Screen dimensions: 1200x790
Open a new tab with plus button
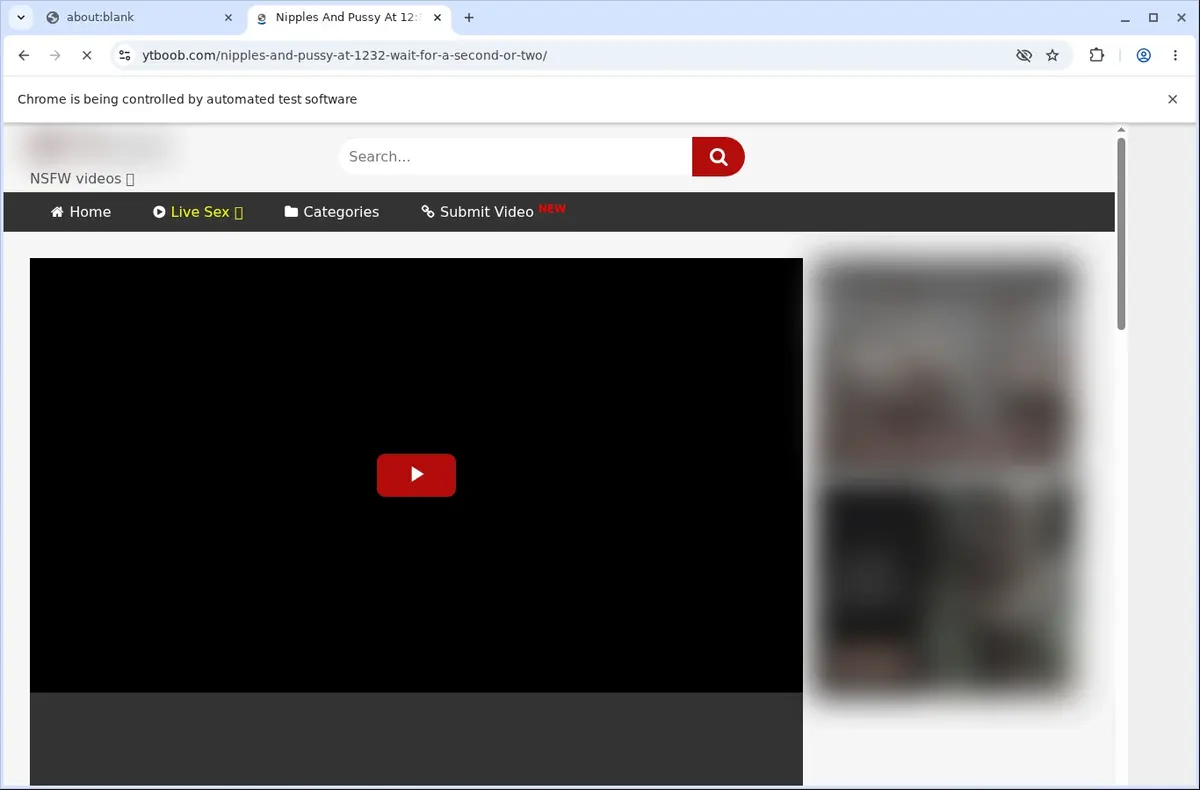point(469,17)
